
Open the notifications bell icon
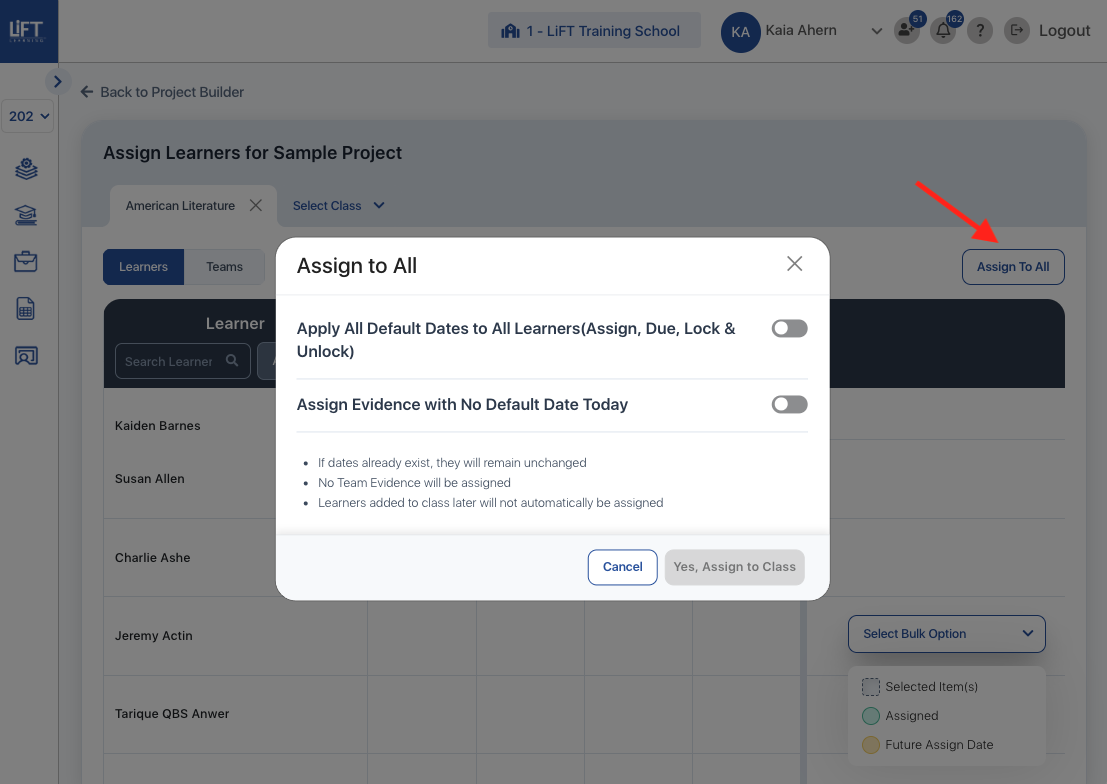942,31
